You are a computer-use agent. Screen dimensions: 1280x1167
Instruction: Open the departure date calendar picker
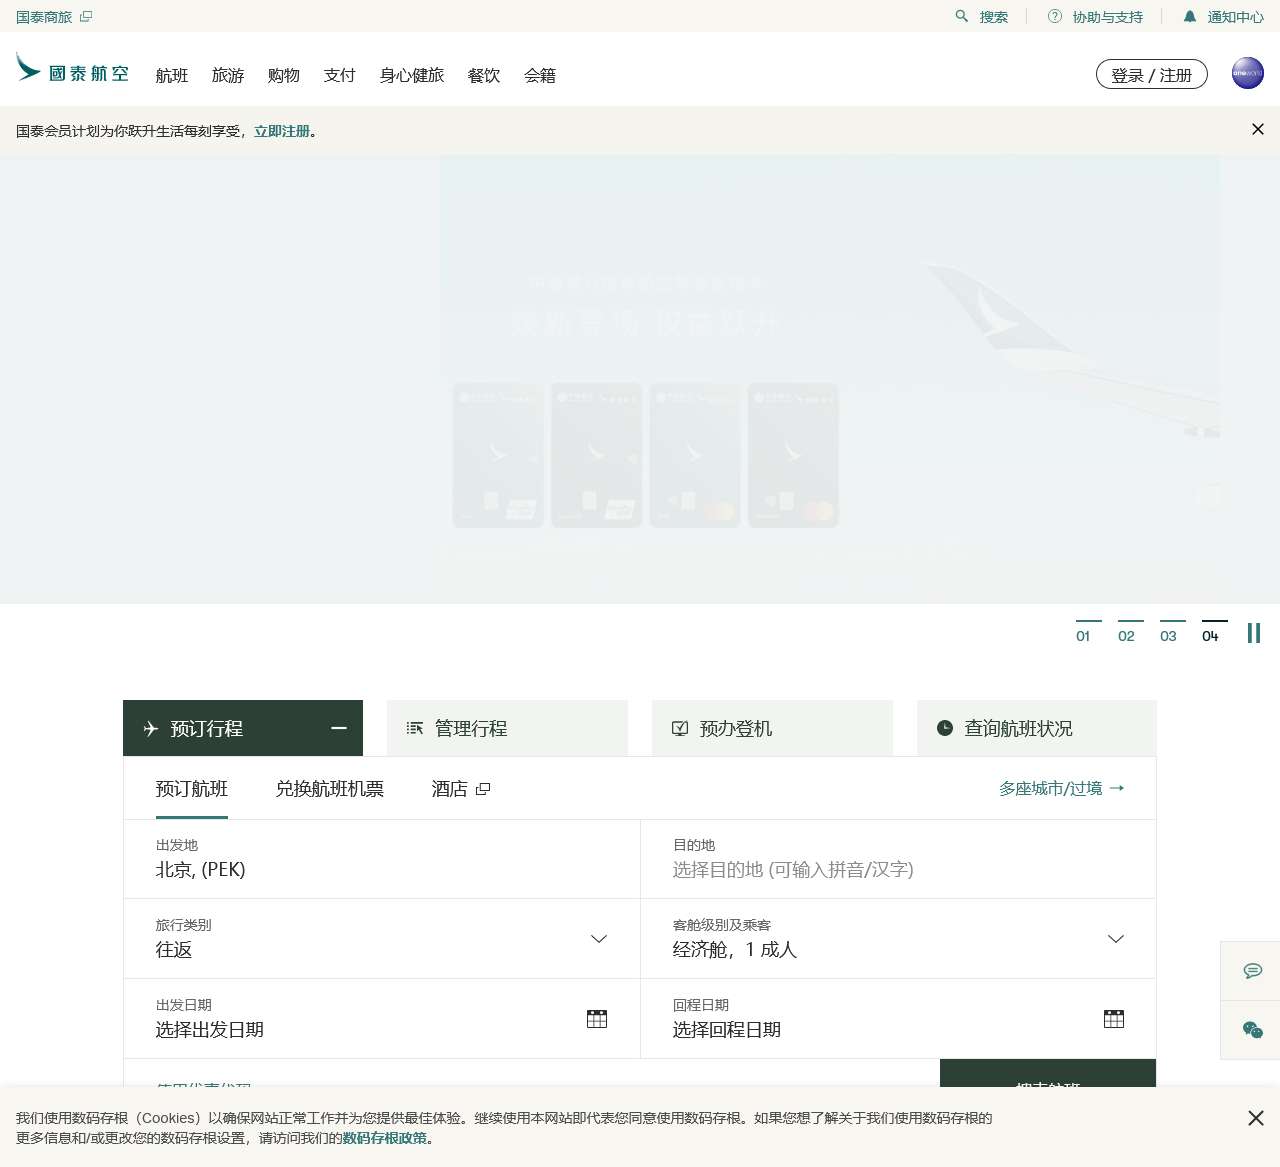pos(596,1018)
